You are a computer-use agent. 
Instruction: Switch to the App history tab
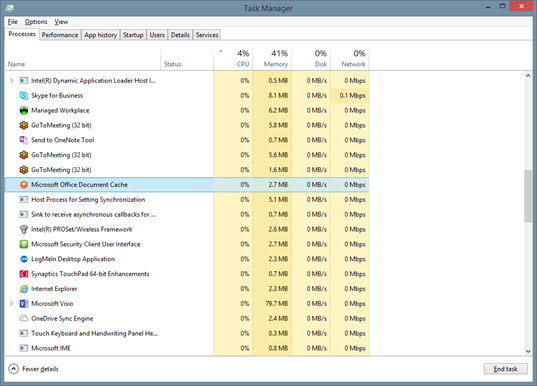(100, 35)
